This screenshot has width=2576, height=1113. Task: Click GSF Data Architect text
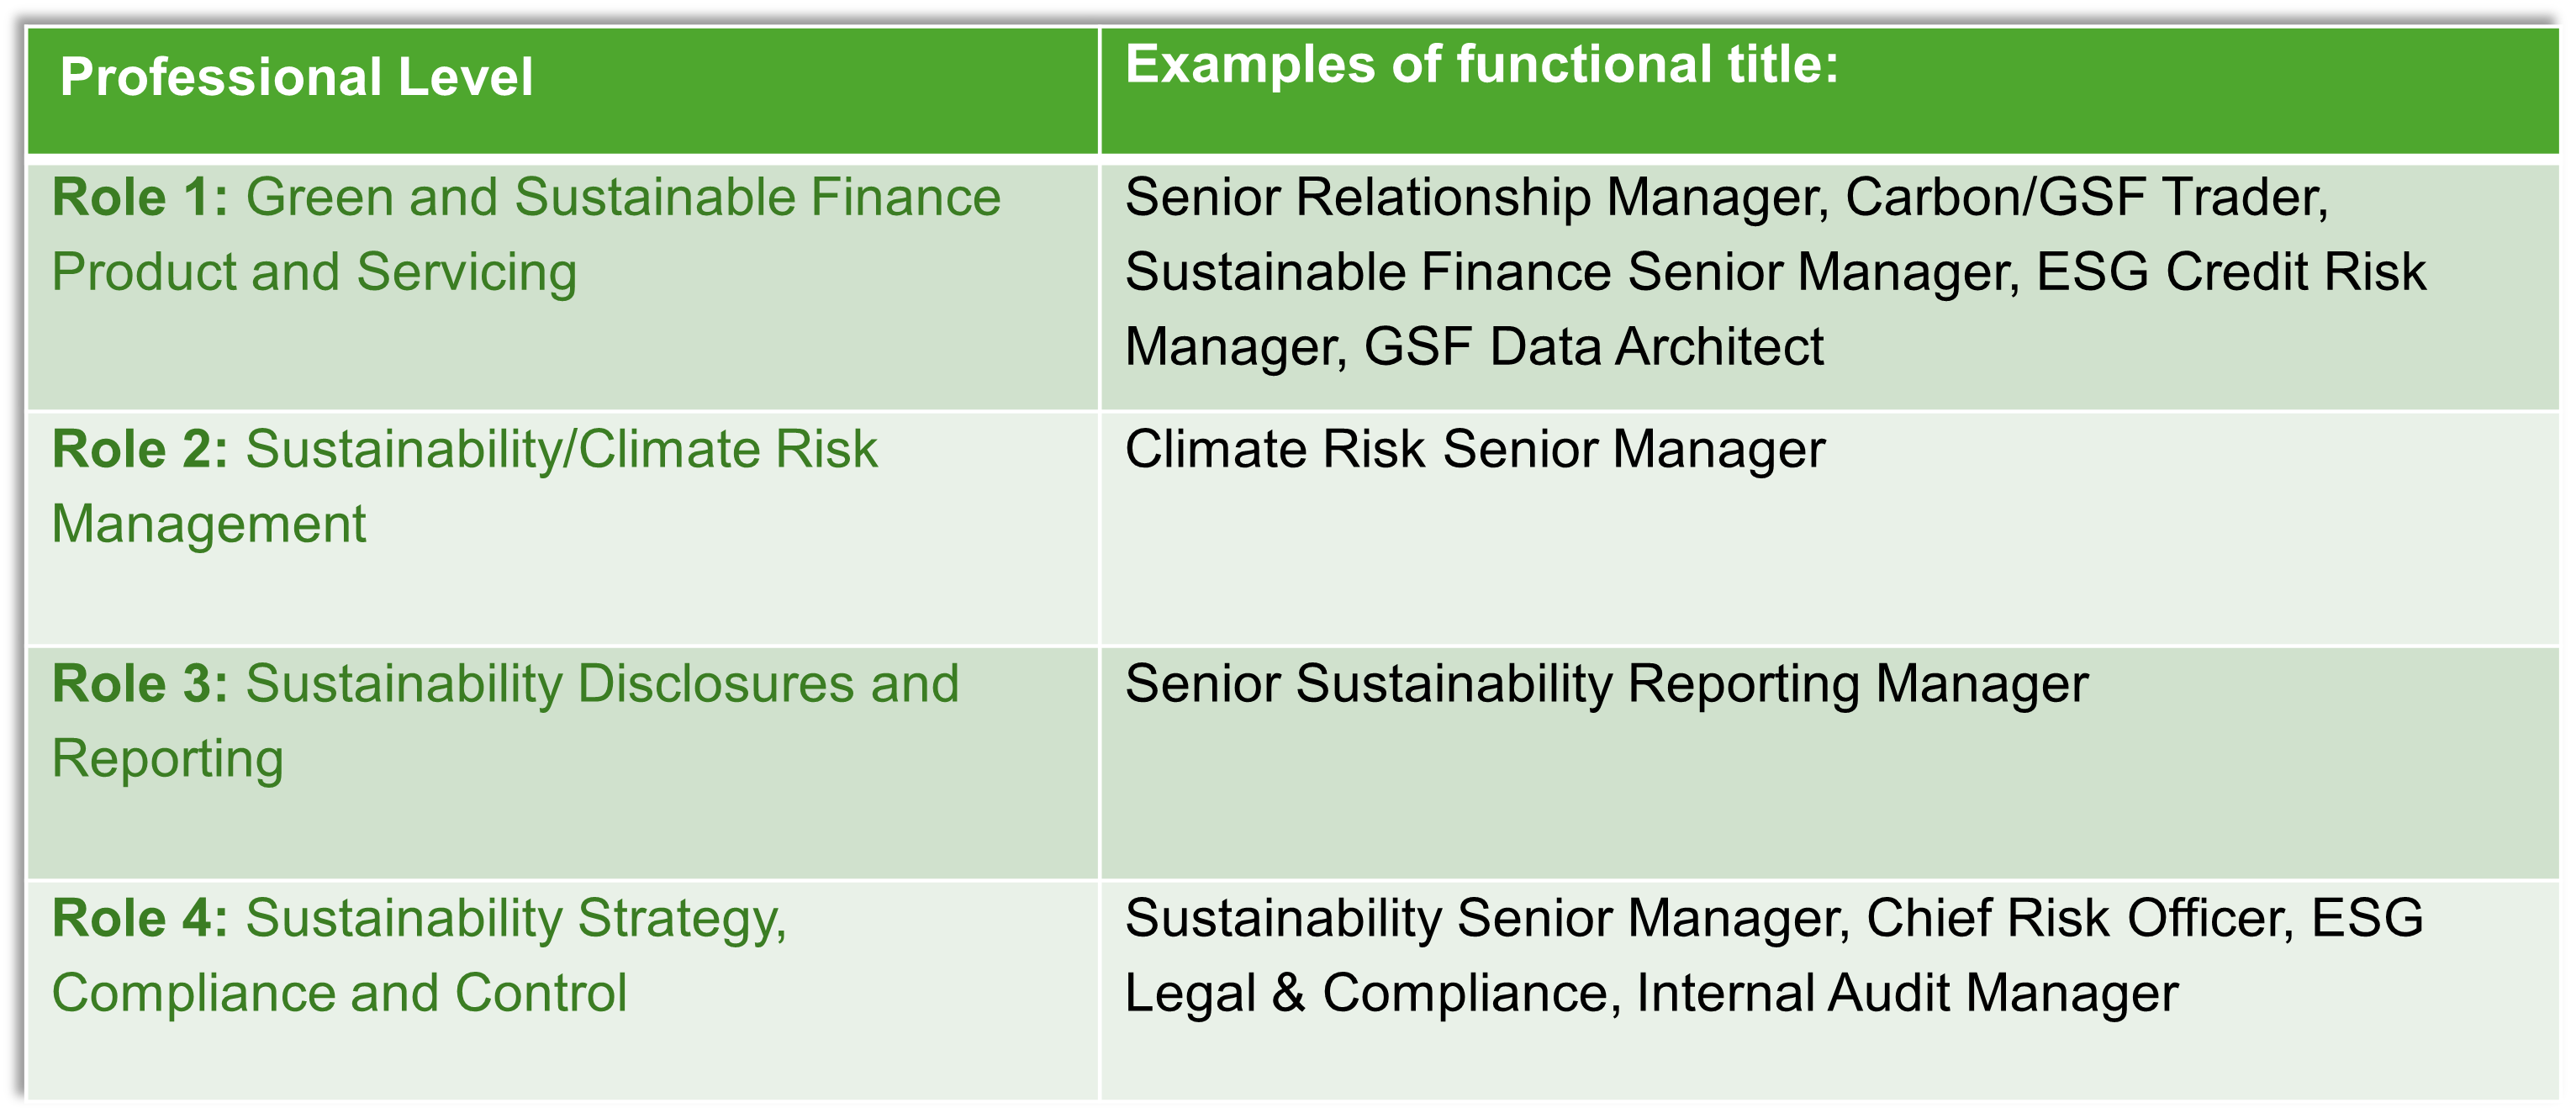1594,347
